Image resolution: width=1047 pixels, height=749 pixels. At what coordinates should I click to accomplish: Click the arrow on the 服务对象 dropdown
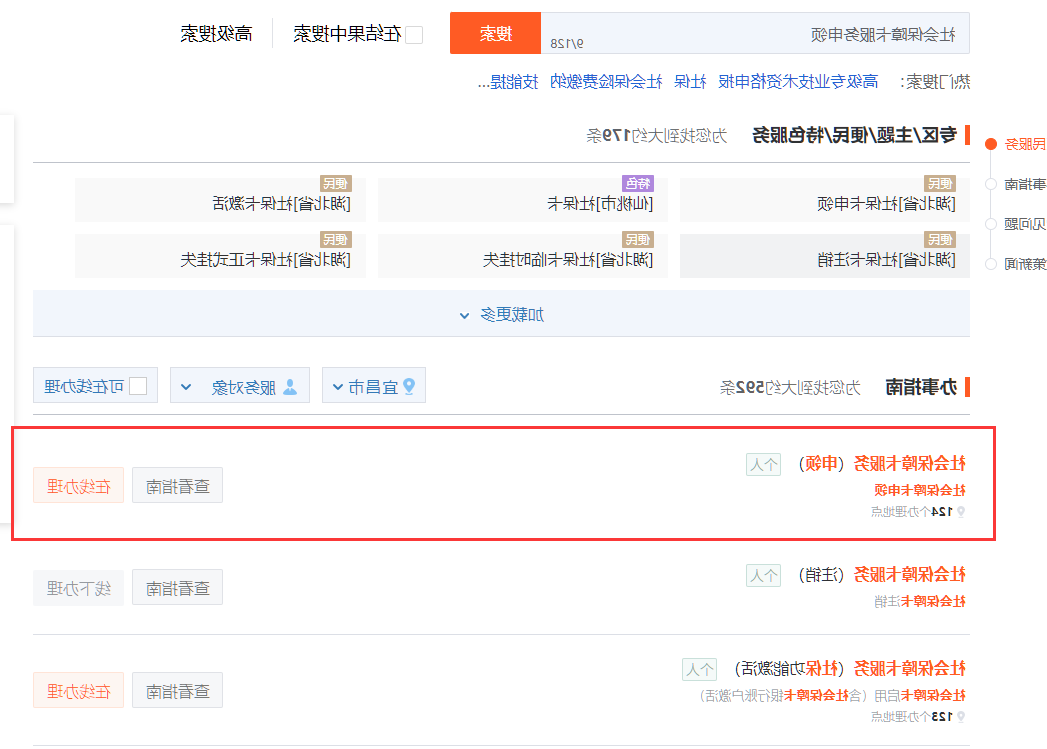(186, 387)
